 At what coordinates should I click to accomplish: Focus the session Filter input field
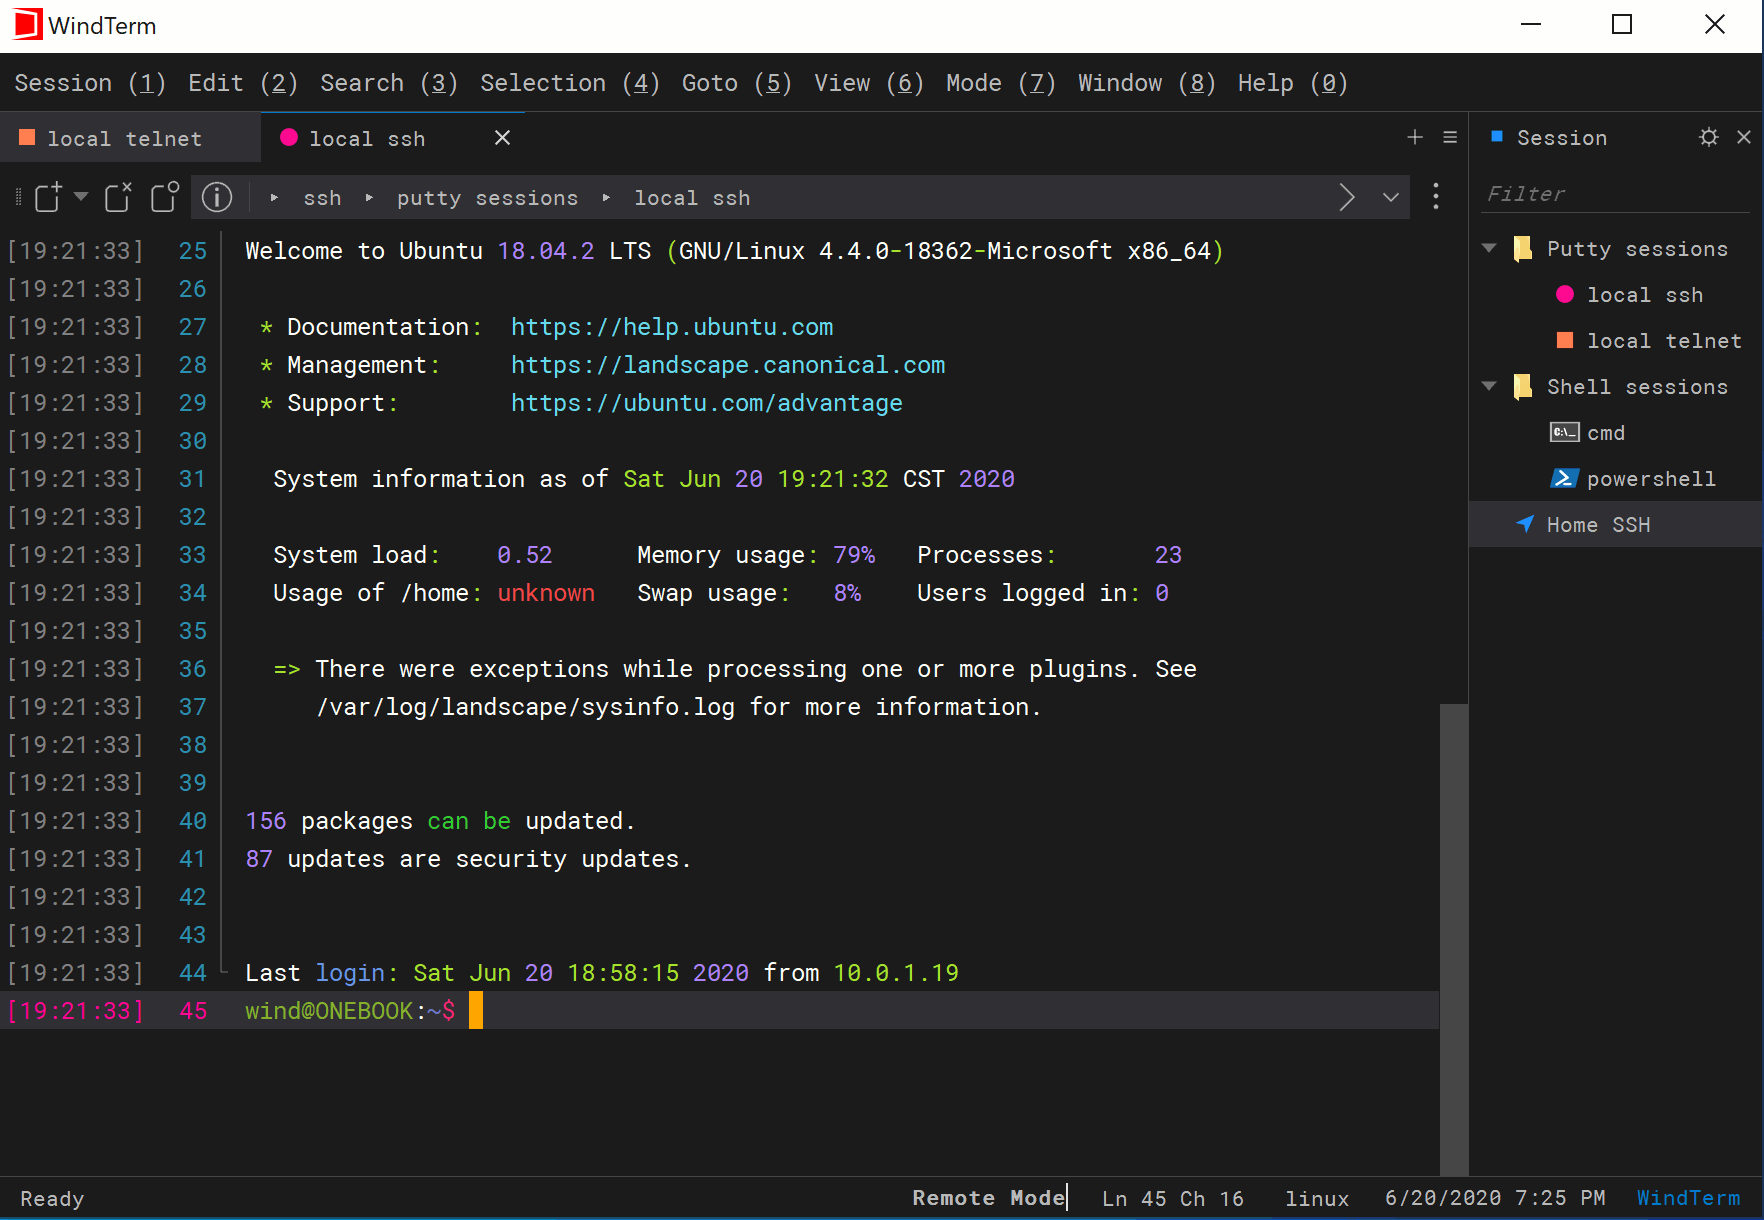click(1616, 194)
